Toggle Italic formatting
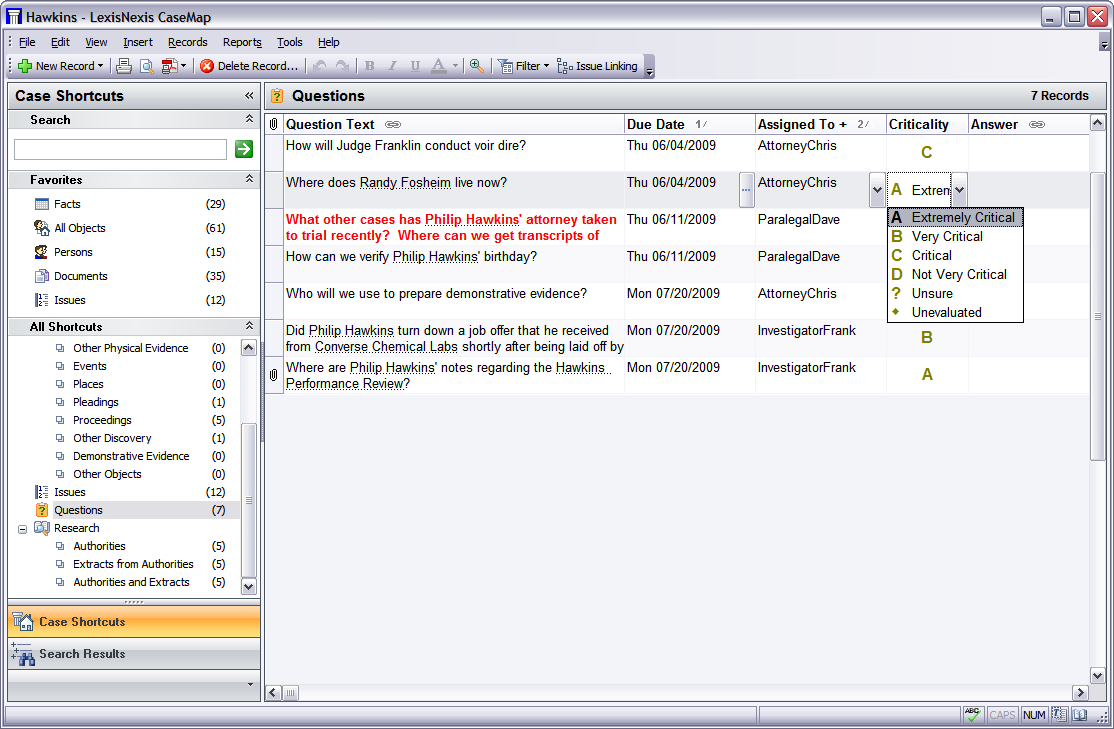Viewport: 1114px width, 729px height. 392,66
